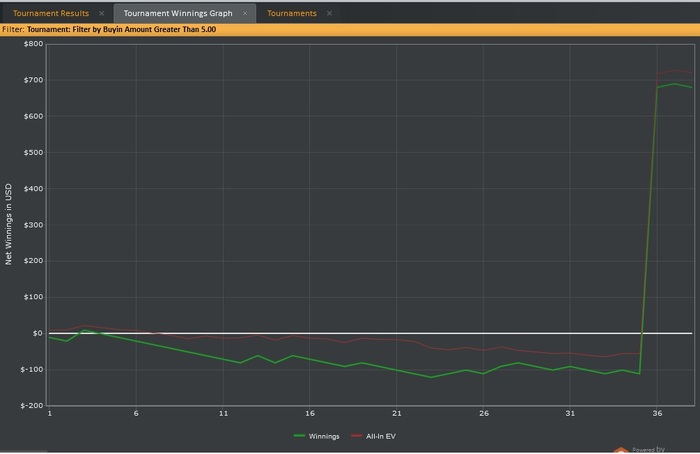Close the Tournaments tab
The image size is (700, 454).
click(x=330, y=14)
